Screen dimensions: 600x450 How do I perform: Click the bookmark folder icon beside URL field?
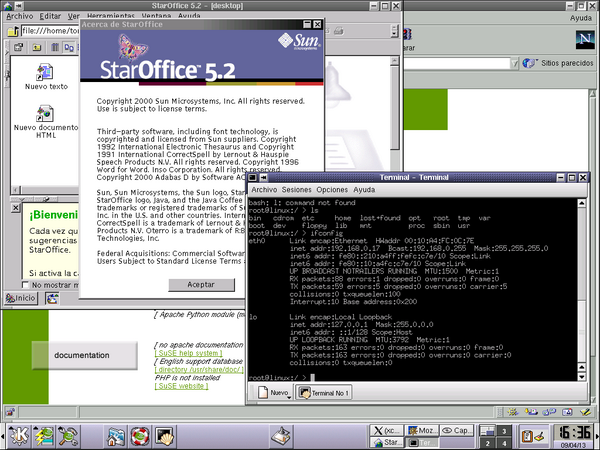point(13,31)
